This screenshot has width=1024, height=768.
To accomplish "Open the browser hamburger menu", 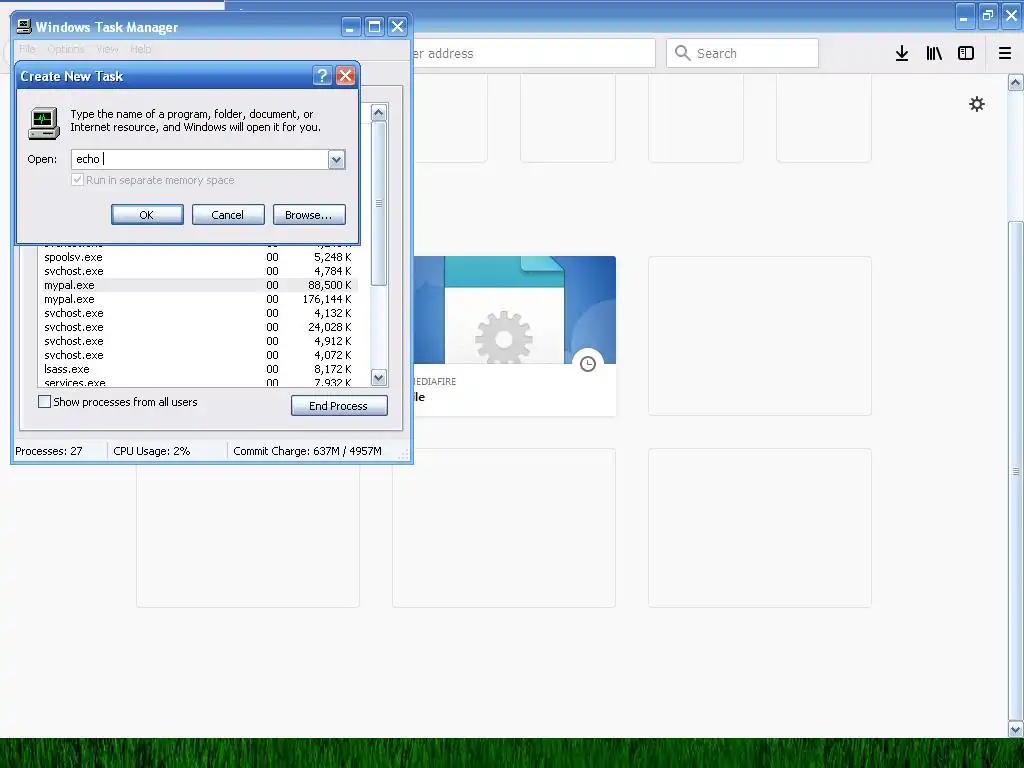I will pos(1005,54).
